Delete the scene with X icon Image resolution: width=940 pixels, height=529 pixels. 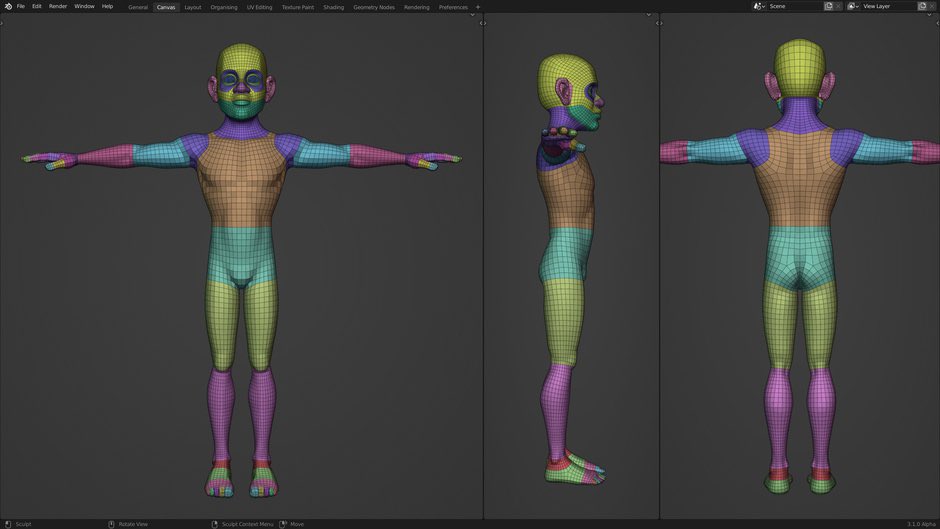click(x=838, y=6)
